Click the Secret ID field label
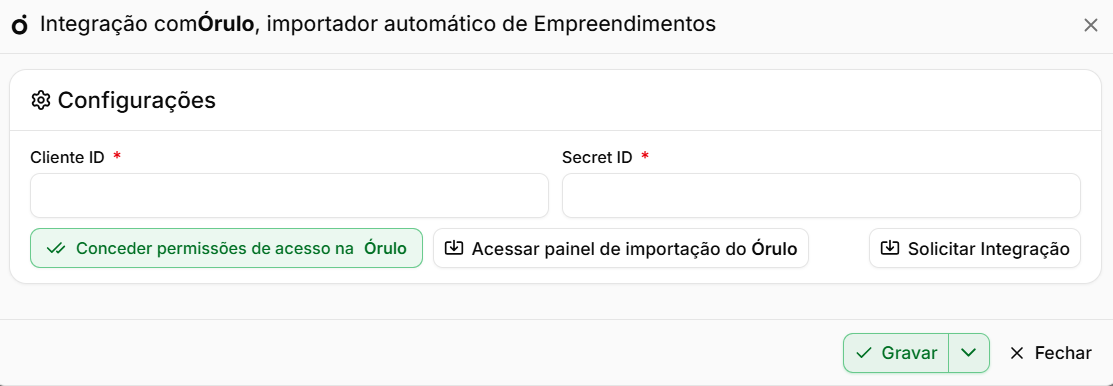Viewport: 1113px width, 386px height. 597,158
